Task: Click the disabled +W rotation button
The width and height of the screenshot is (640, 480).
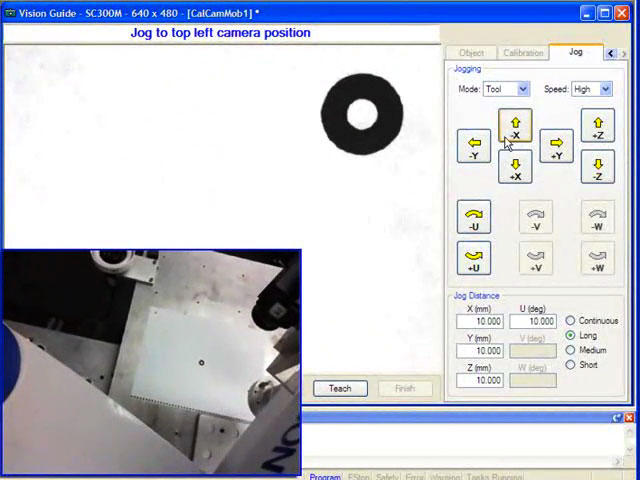Action: tap(598, 258)
